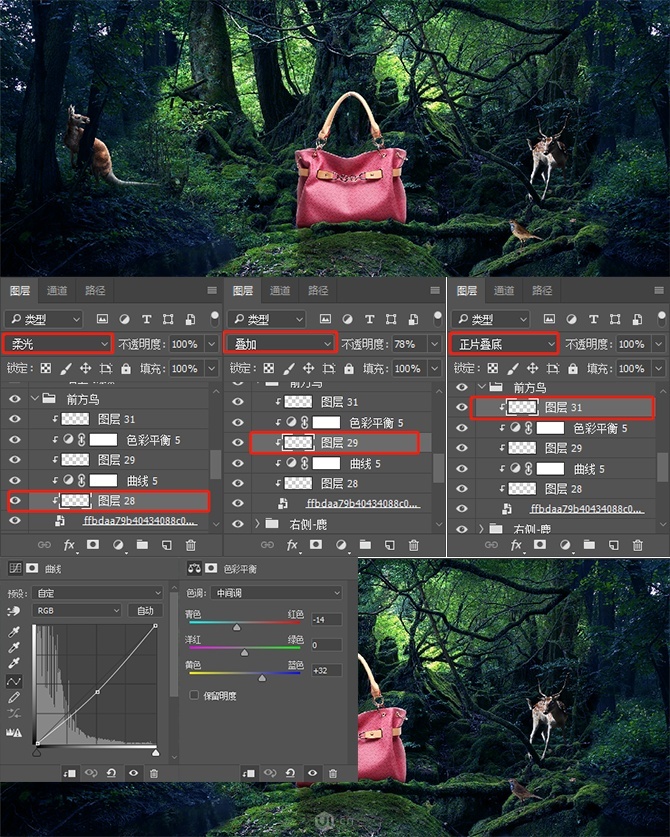This screenshot has width=670, height=837.
Task: Open the RGB channel dropdown
Action: pyautogui.click(x=77, y=611)
